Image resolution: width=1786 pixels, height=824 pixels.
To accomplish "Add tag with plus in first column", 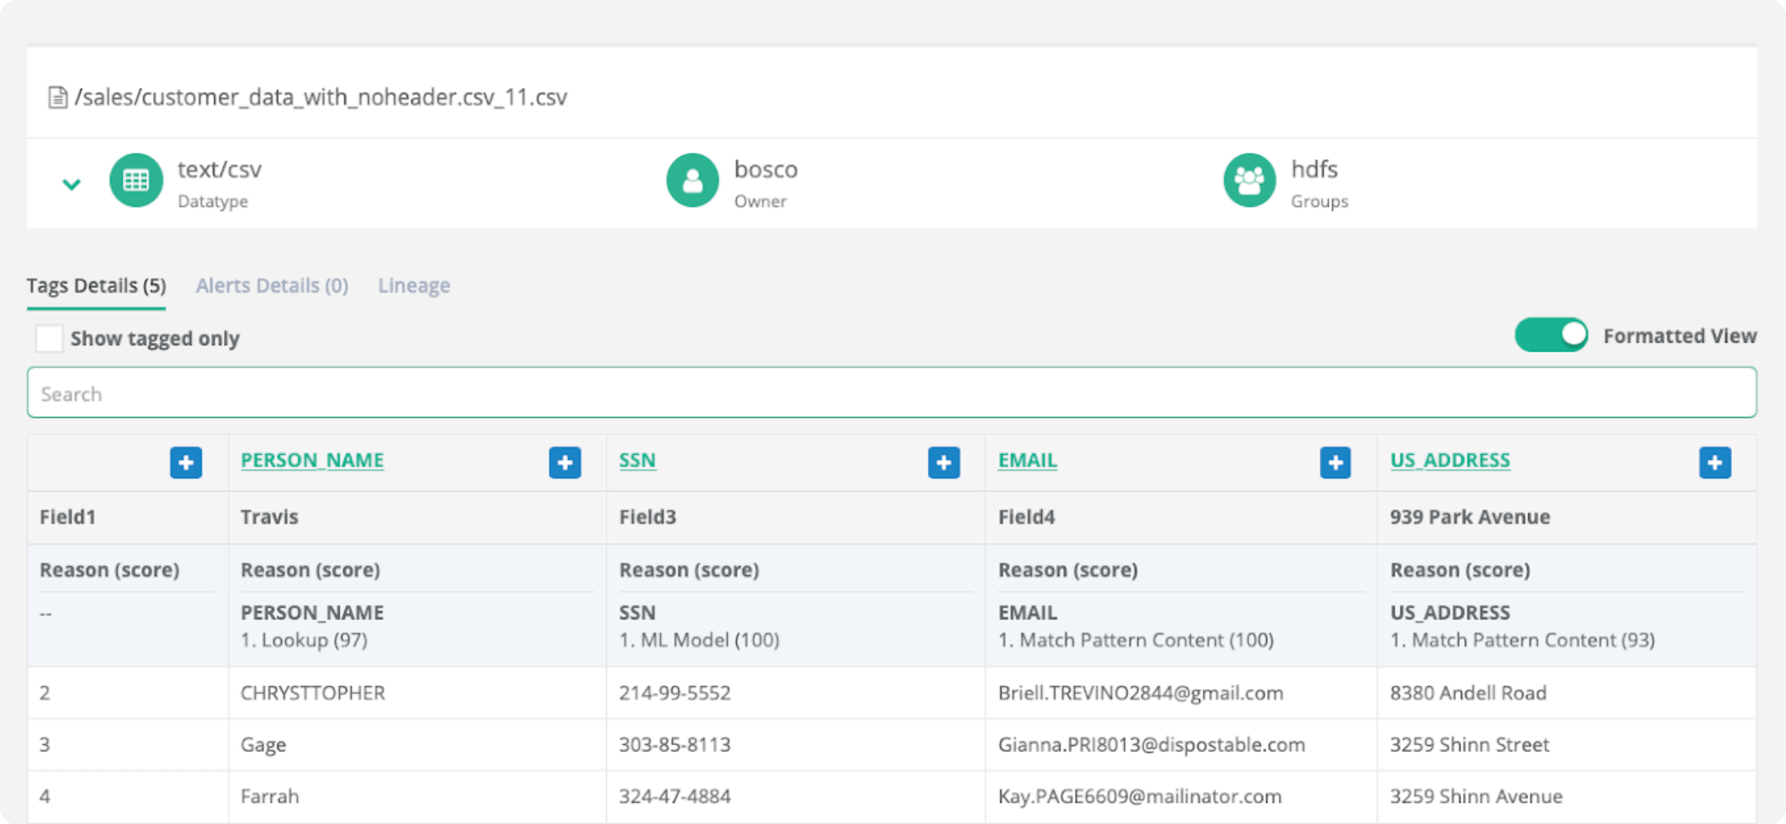I will pyautogui.click(x=186, y=463).
